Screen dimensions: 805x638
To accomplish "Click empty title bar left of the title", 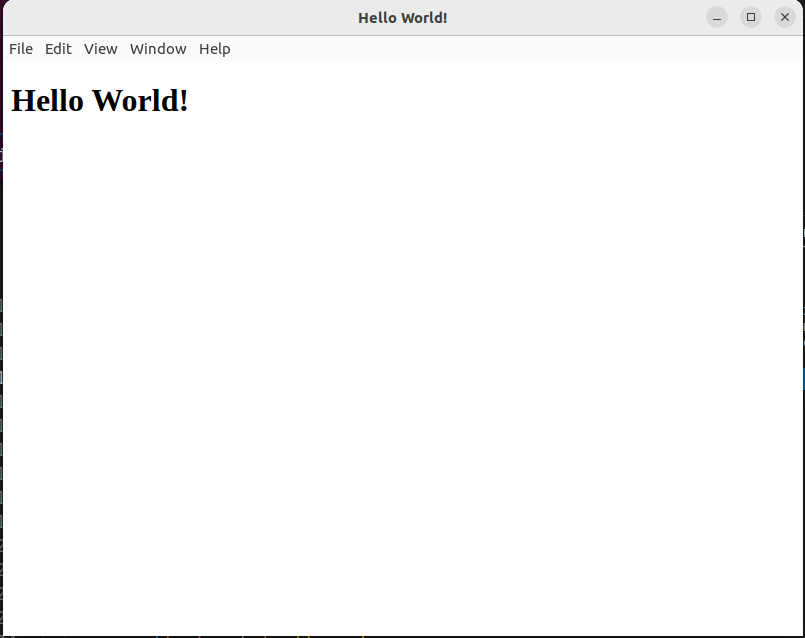I will pos(180,18).
